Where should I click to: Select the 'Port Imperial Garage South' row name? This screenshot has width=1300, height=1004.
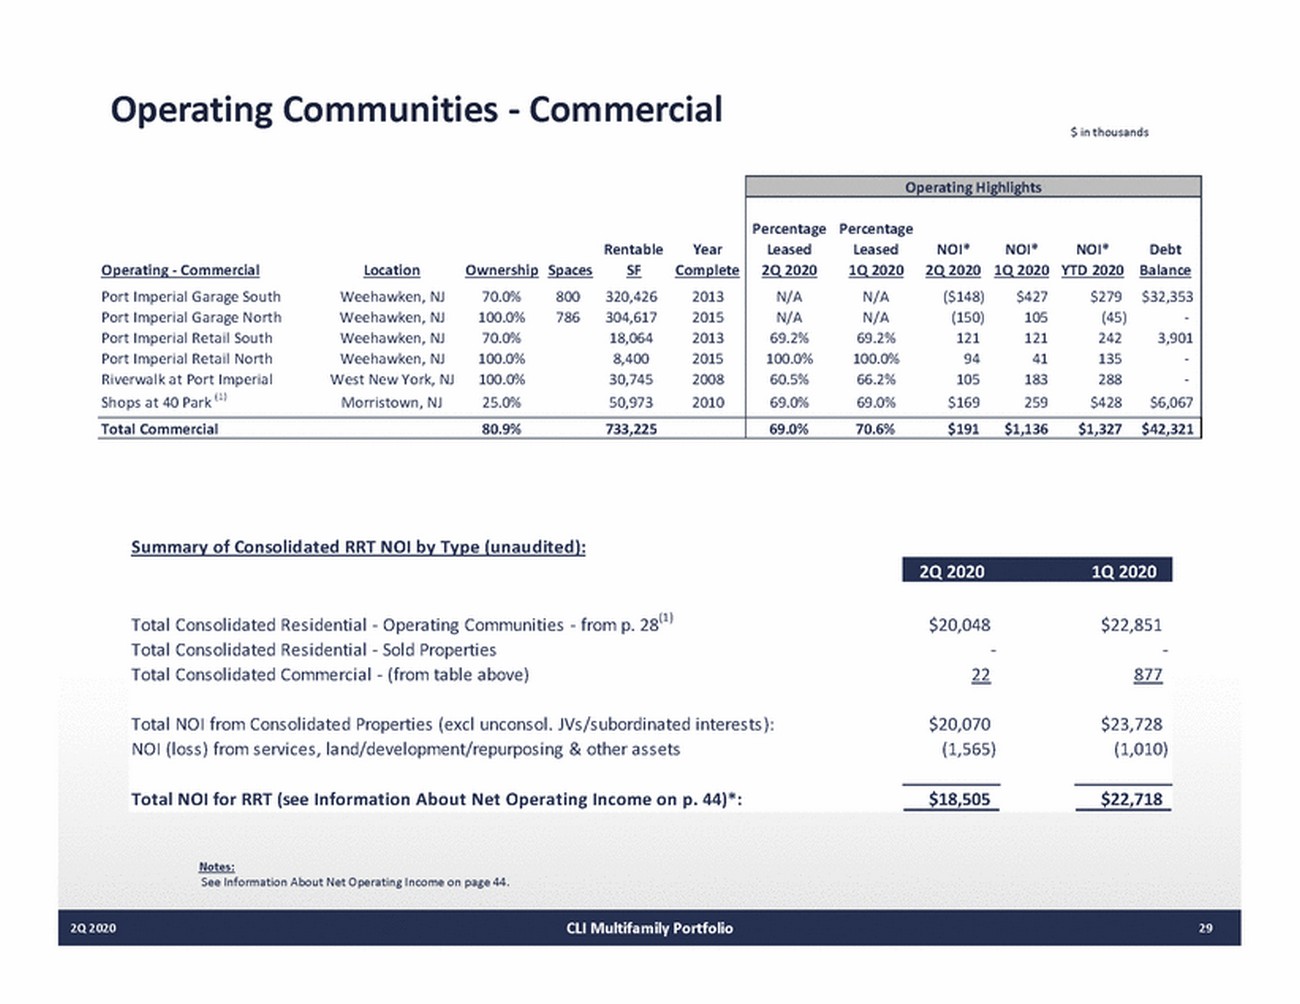pos(190,297)
